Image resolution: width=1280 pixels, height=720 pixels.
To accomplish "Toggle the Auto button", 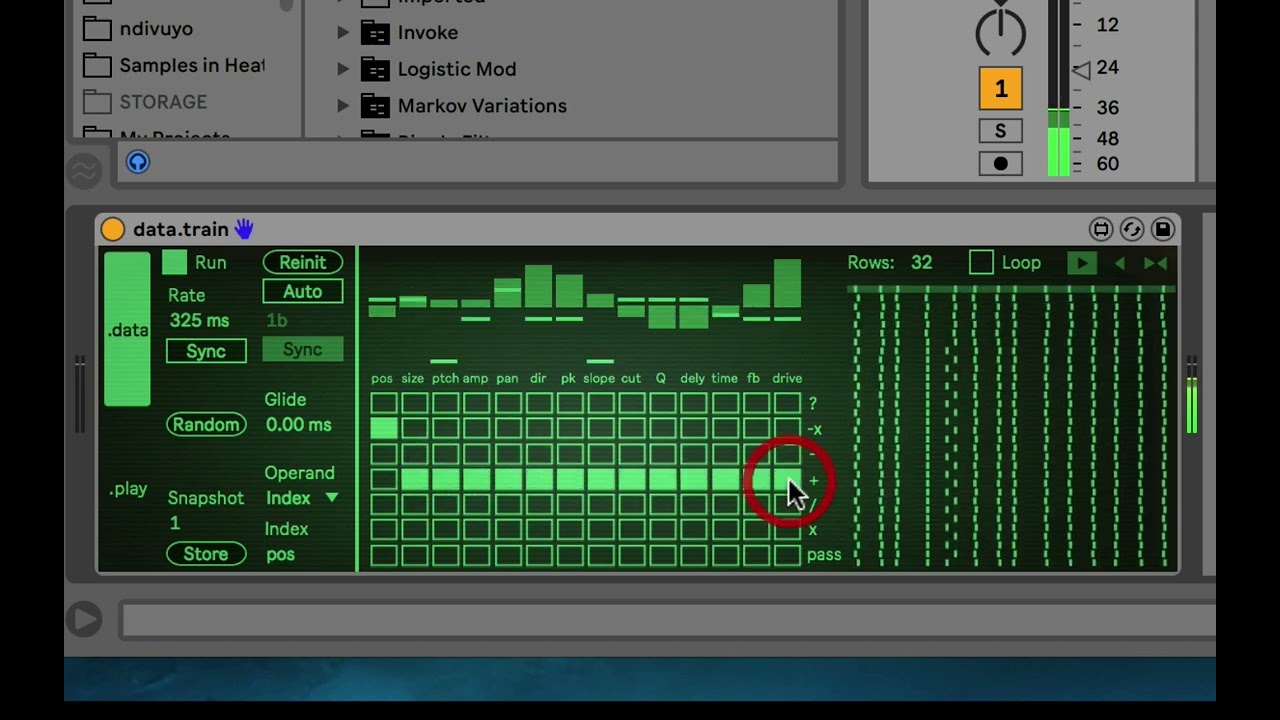I will tap(302, 292).
